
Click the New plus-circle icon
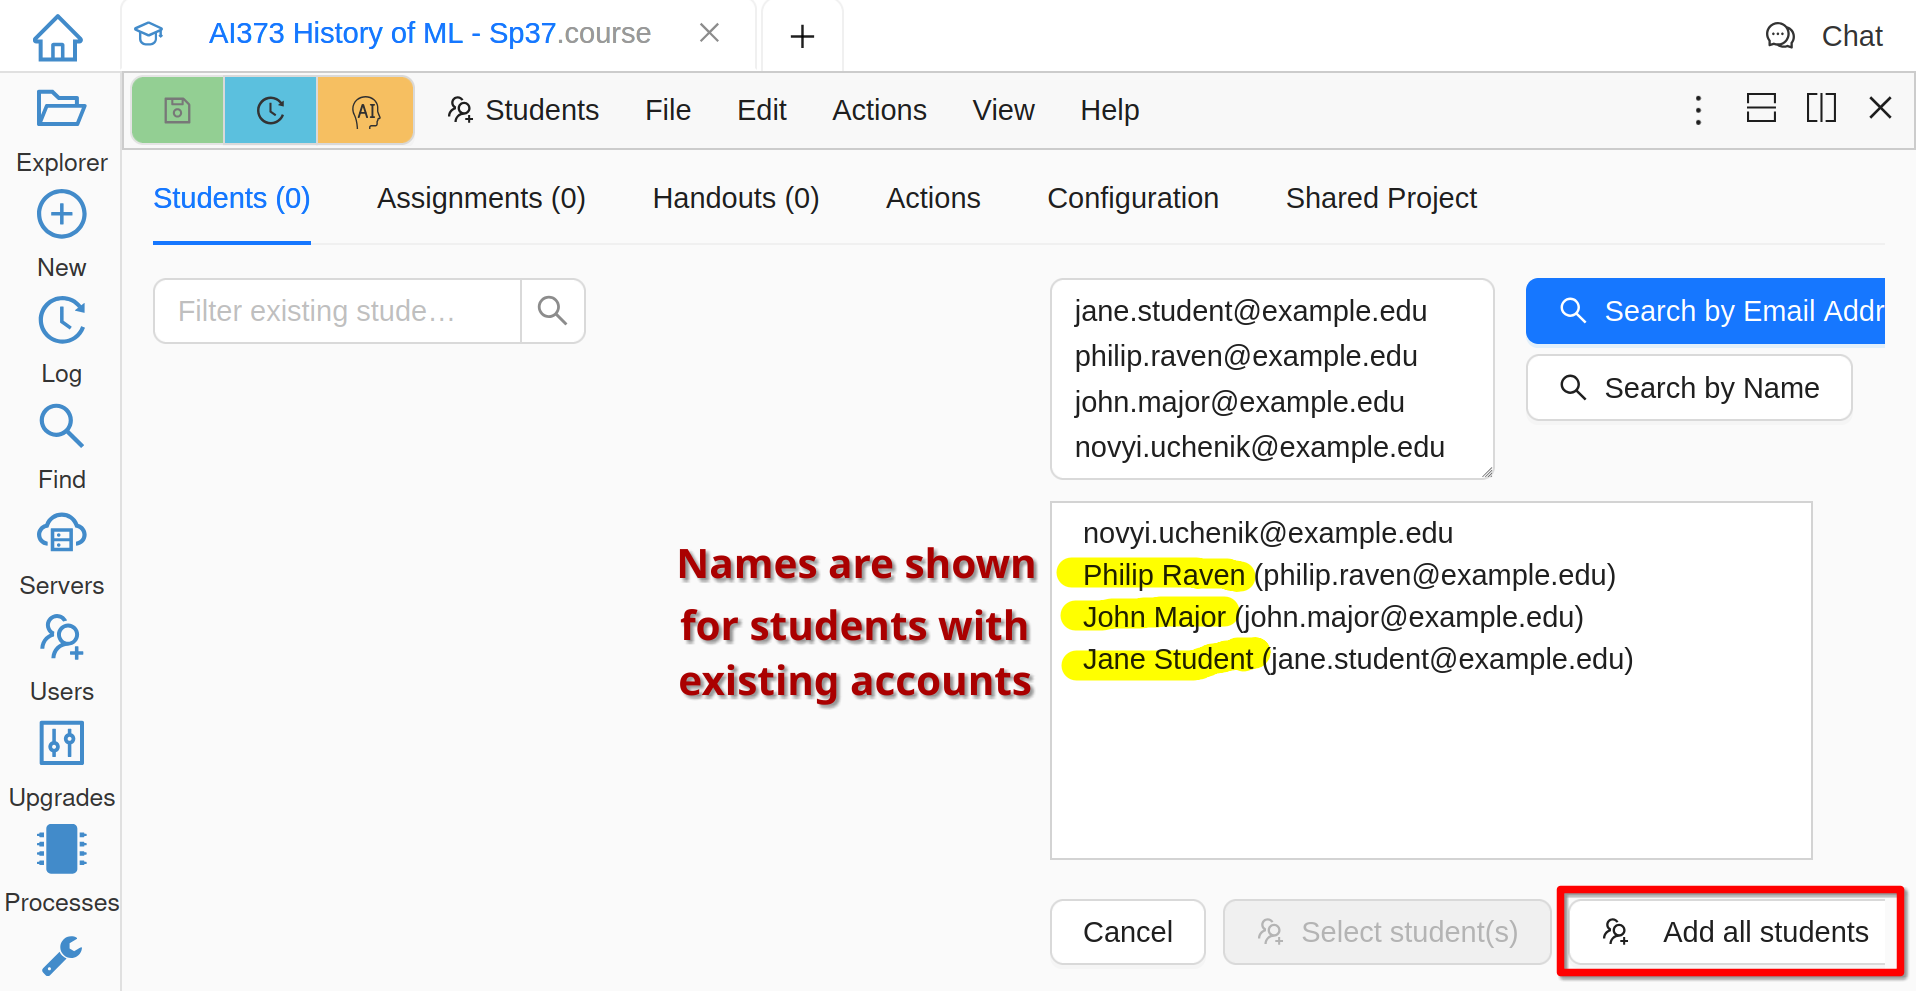tap(61, 215)
